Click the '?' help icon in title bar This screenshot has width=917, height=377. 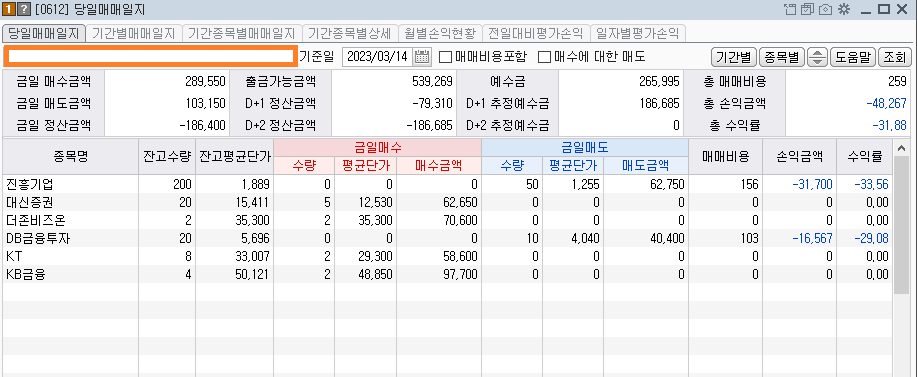24,9
